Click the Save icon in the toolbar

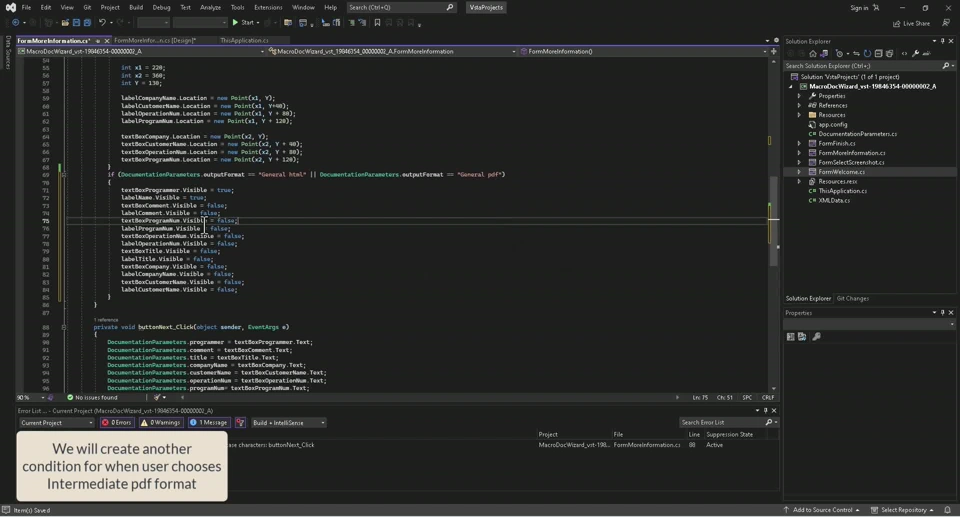[x=77, y=23]
